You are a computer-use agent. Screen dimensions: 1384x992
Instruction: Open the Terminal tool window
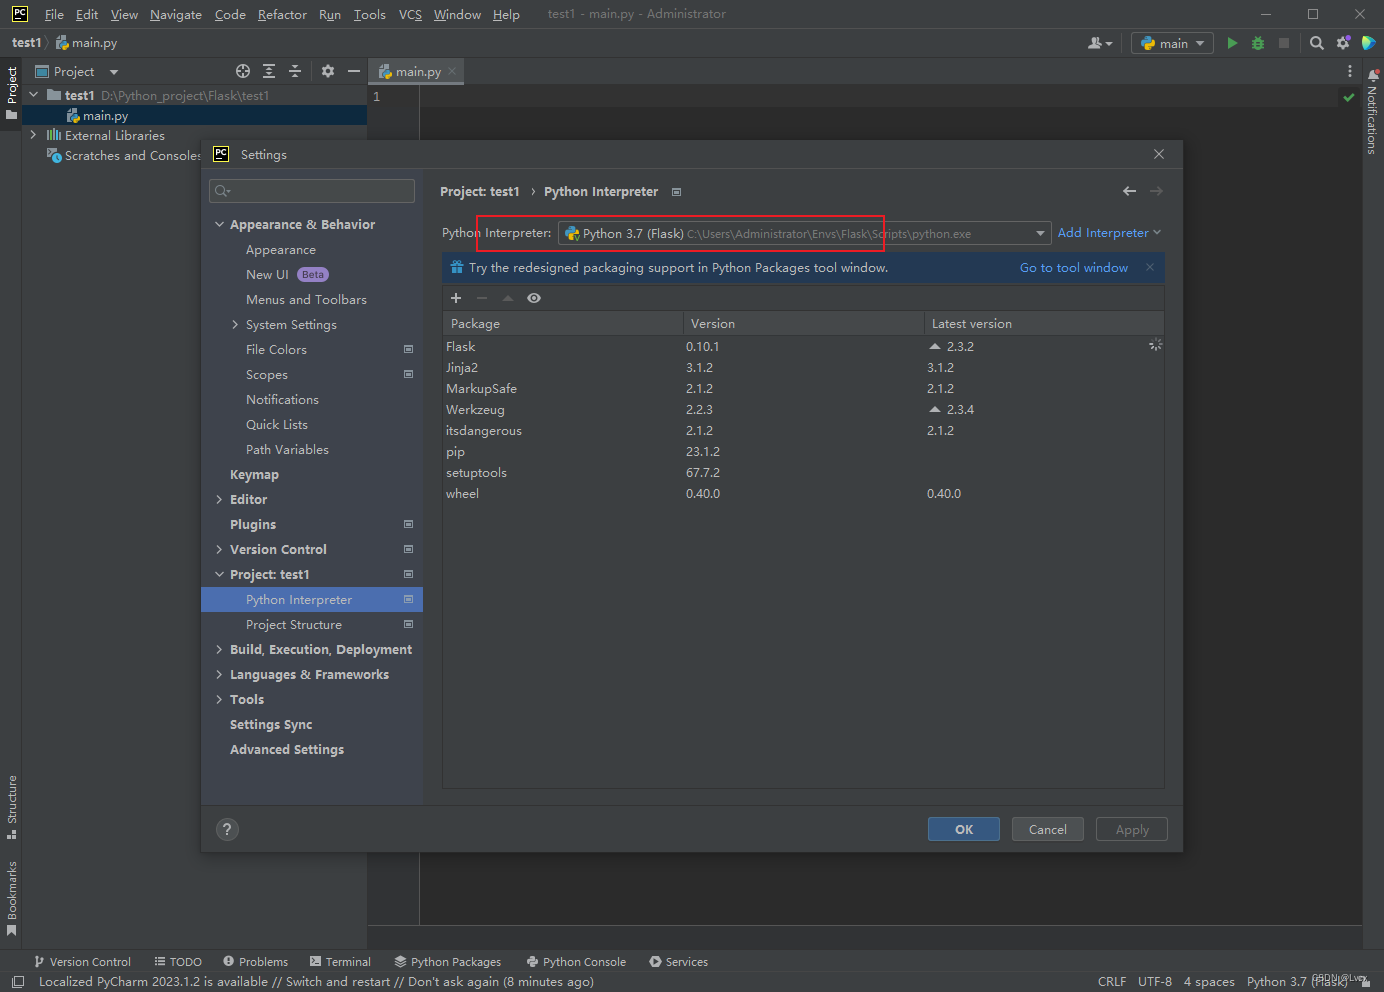click(340, 962)
